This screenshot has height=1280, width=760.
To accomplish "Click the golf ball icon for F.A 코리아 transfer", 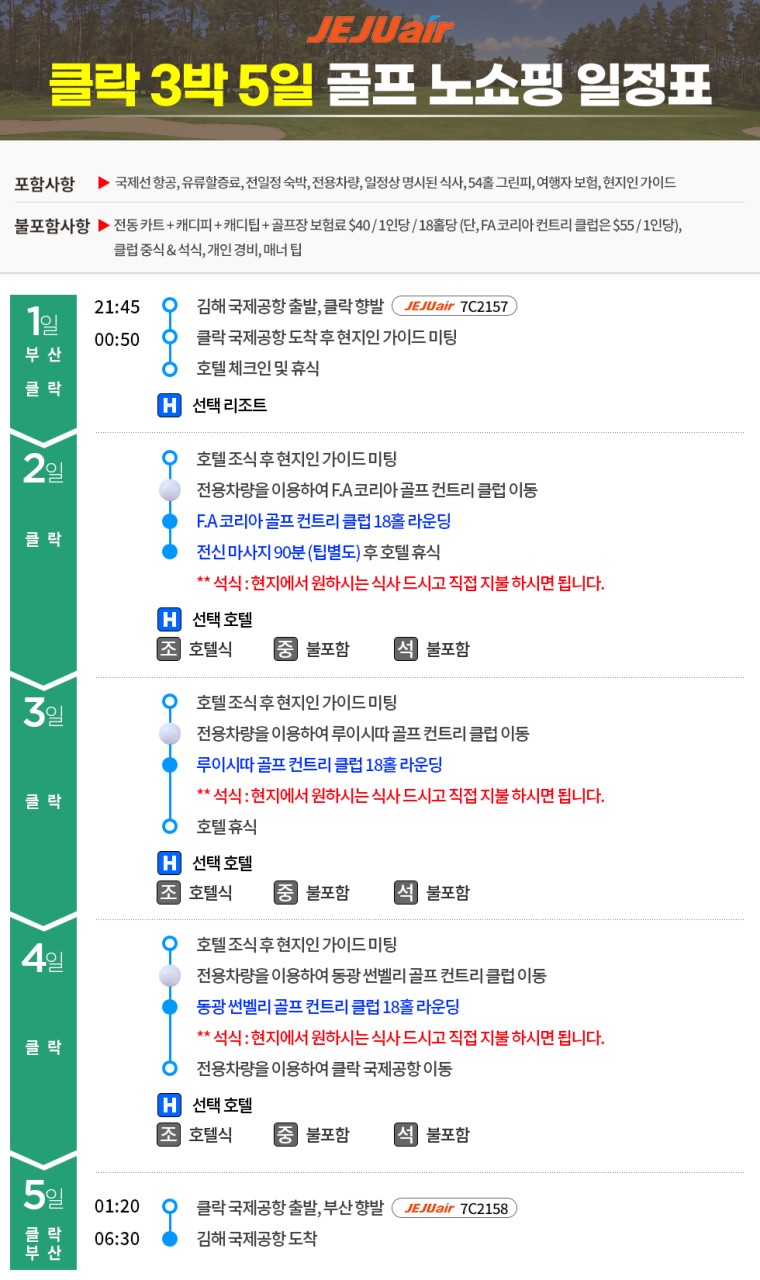I will click(170, 490).
